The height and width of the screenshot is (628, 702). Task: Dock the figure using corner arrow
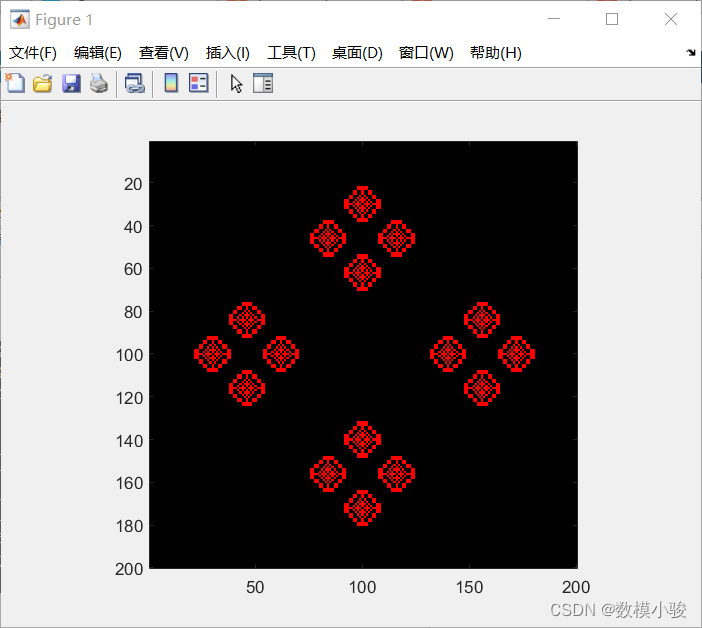(x=691, y=52)
